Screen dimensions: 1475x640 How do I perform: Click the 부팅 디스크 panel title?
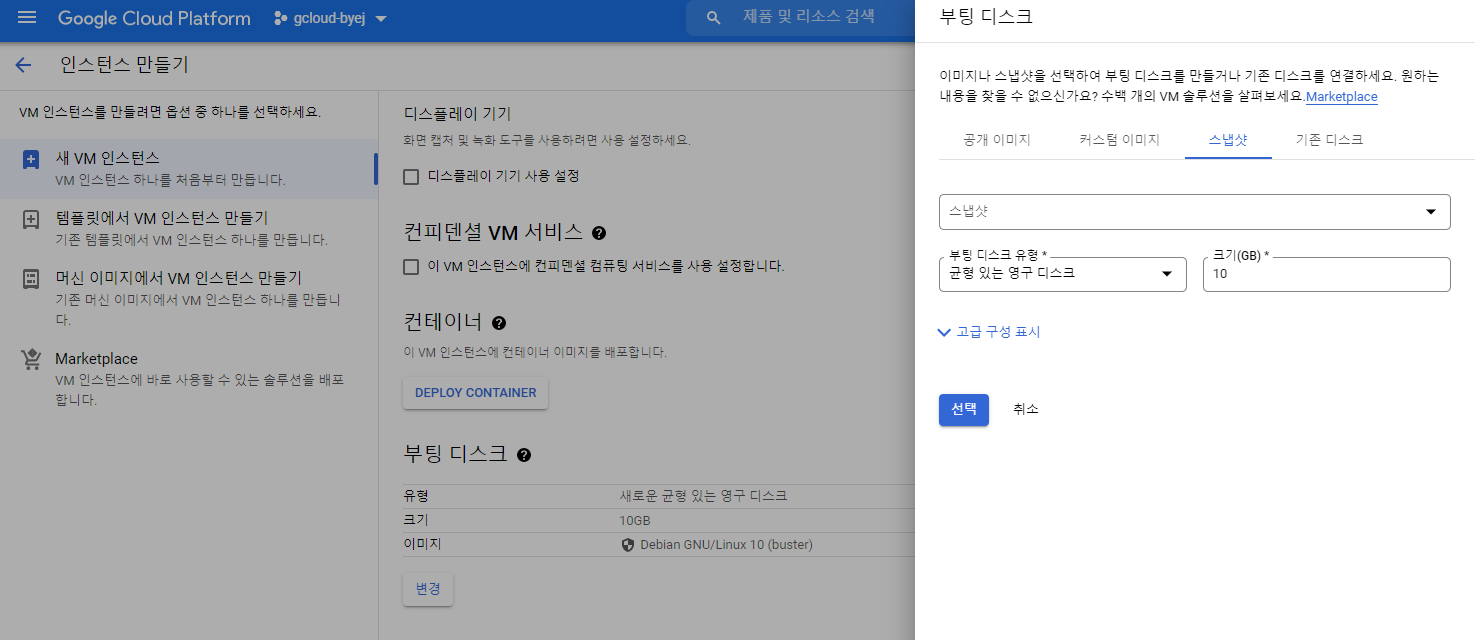(x=986, y=17)
